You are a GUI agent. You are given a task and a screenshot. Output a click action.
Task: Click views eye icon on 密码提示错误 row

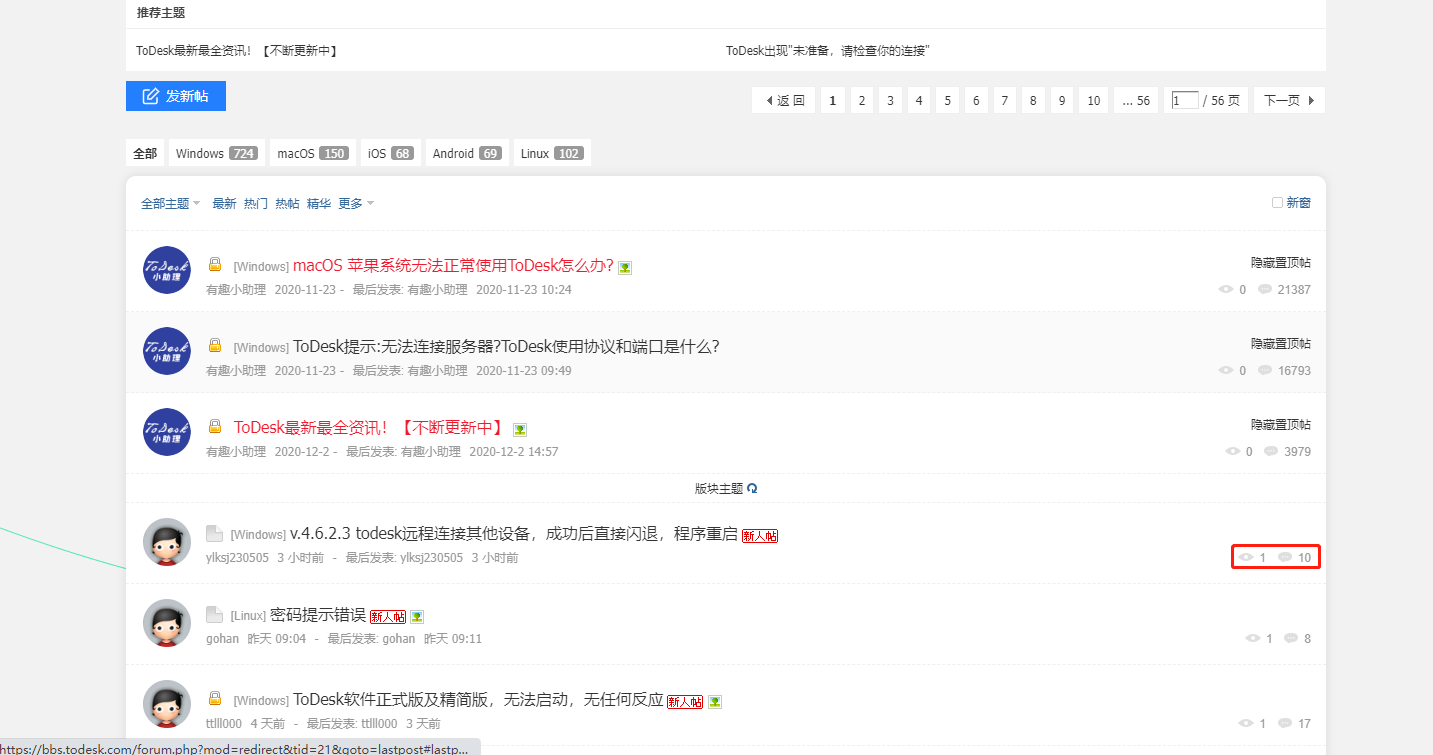coord(1253,638)
